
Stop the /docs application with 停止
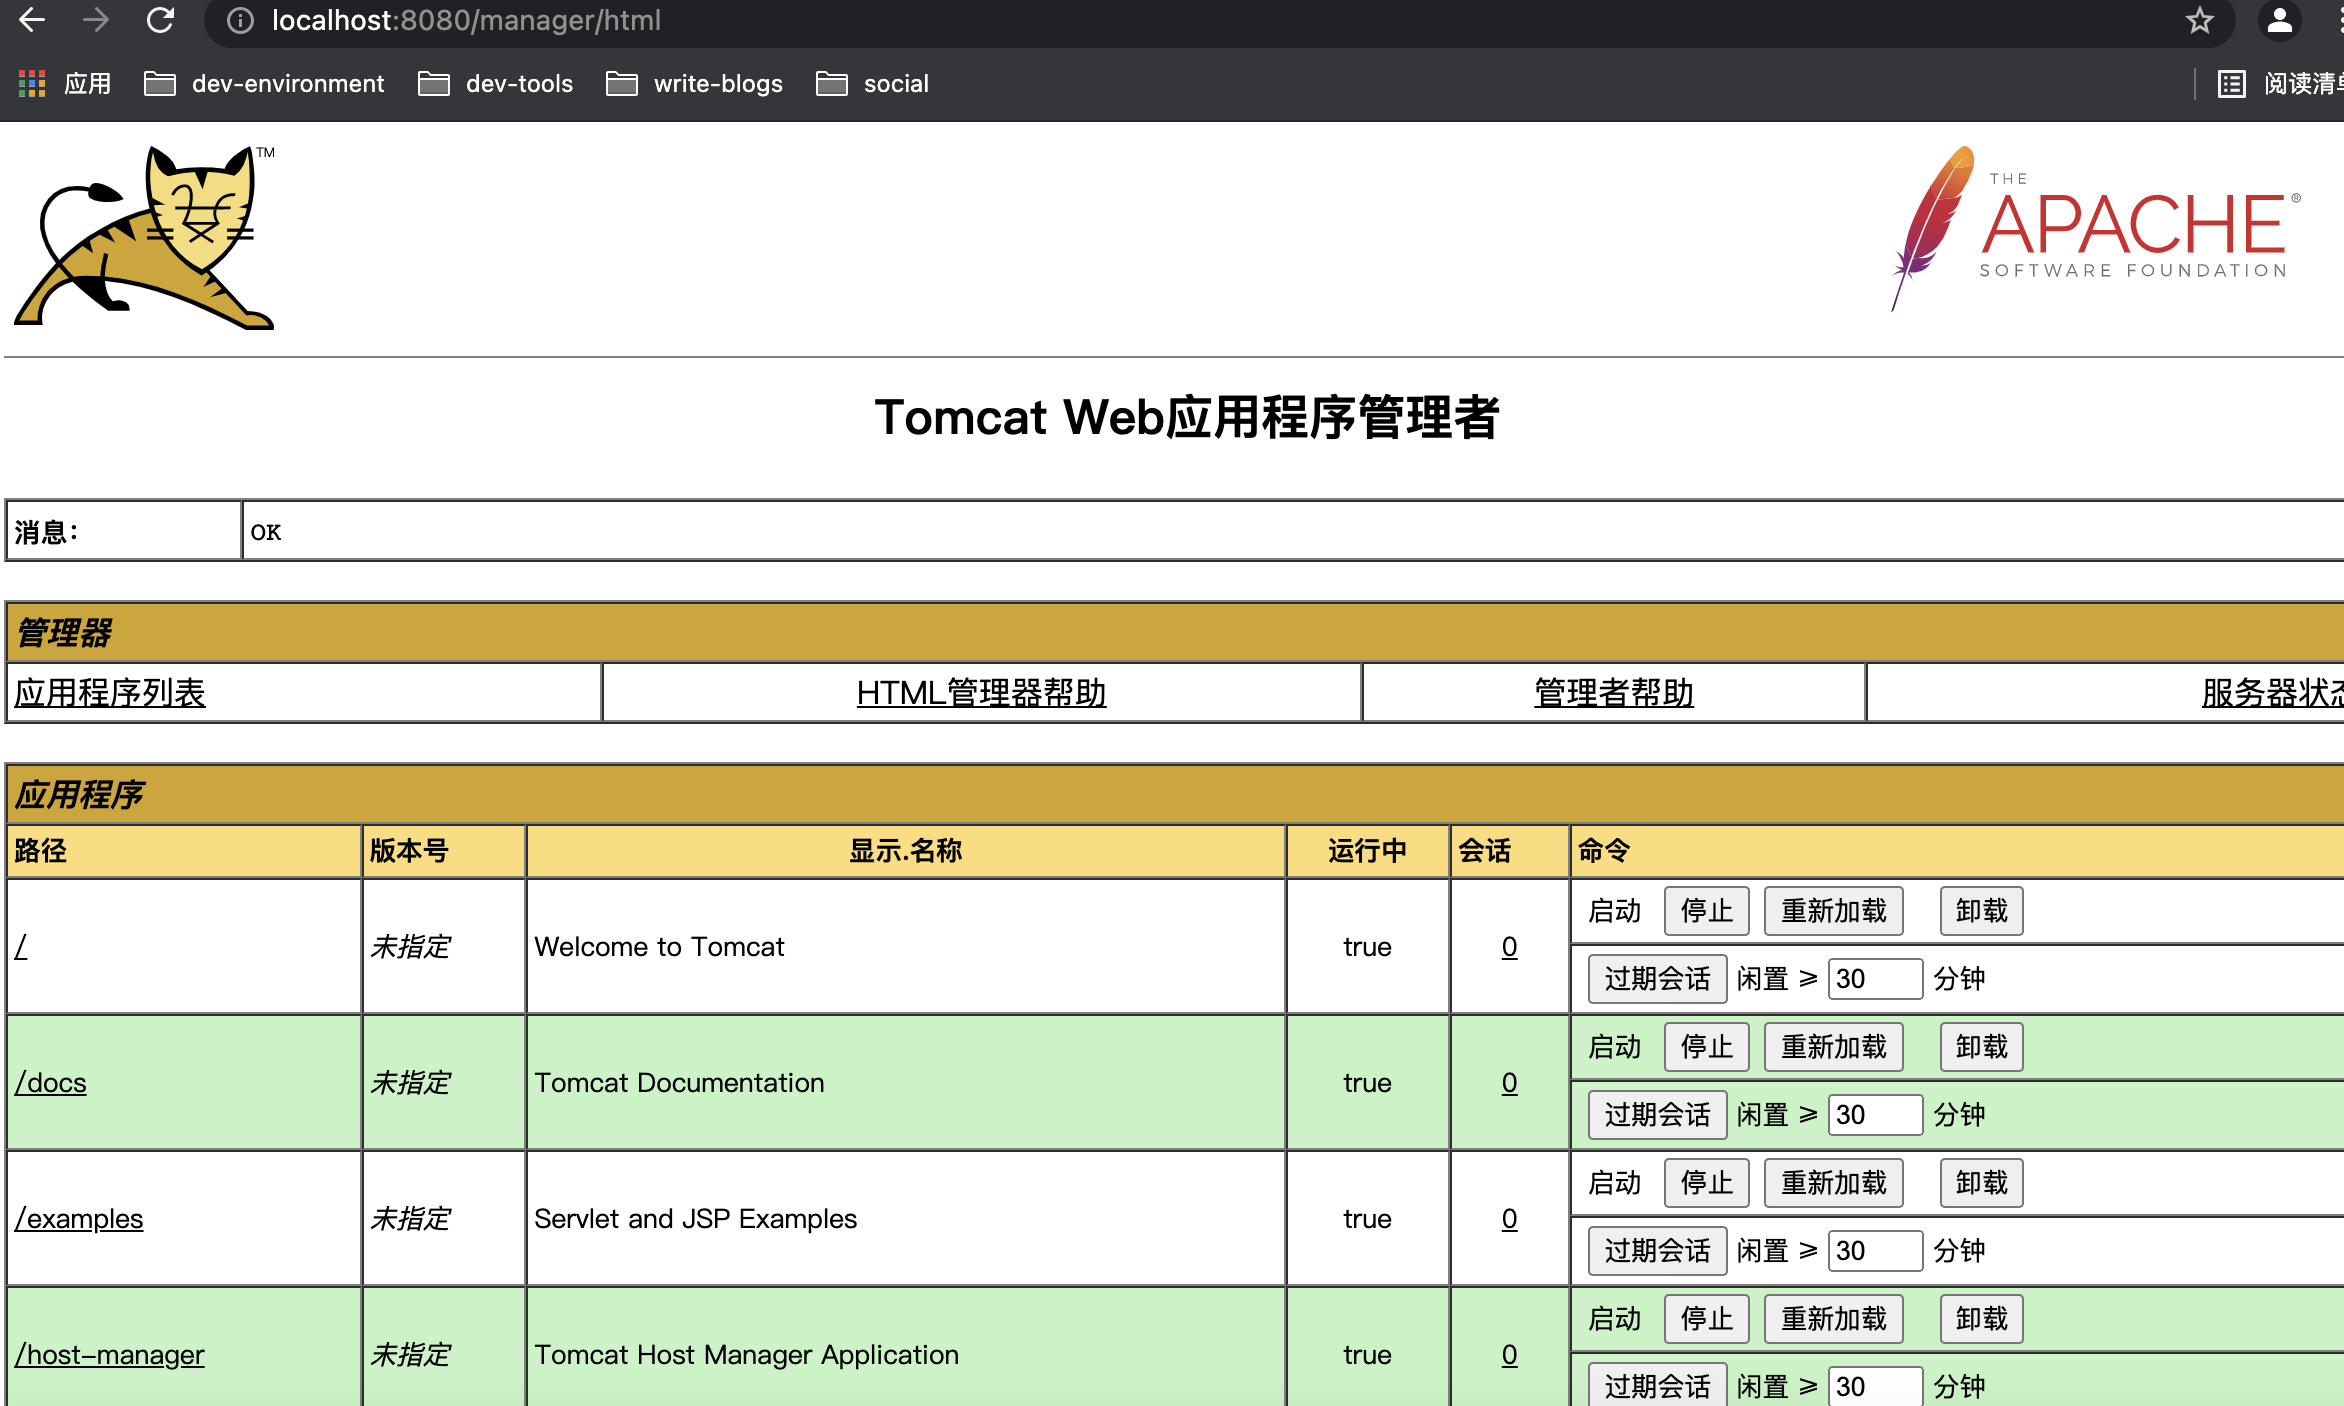point(1706,1047)
